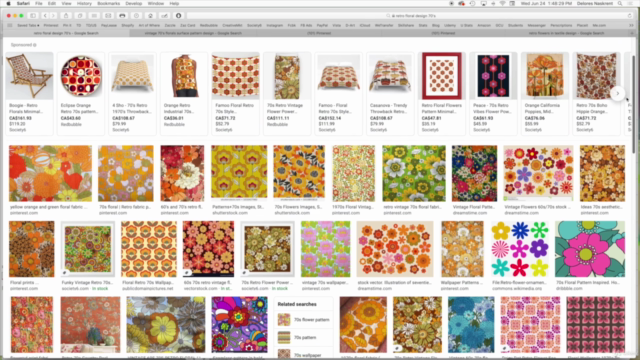
Task: Open 'File:Retro-flower-ornament' Wikimedia image
Action: [x=519, y=249]
